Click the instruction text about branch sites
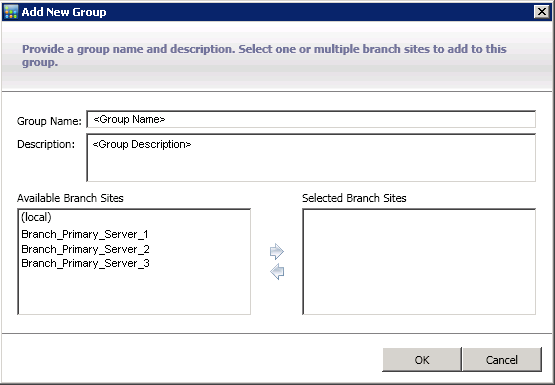Image resolution: width=555 pixels, height=385 pixels. [264, 56]
